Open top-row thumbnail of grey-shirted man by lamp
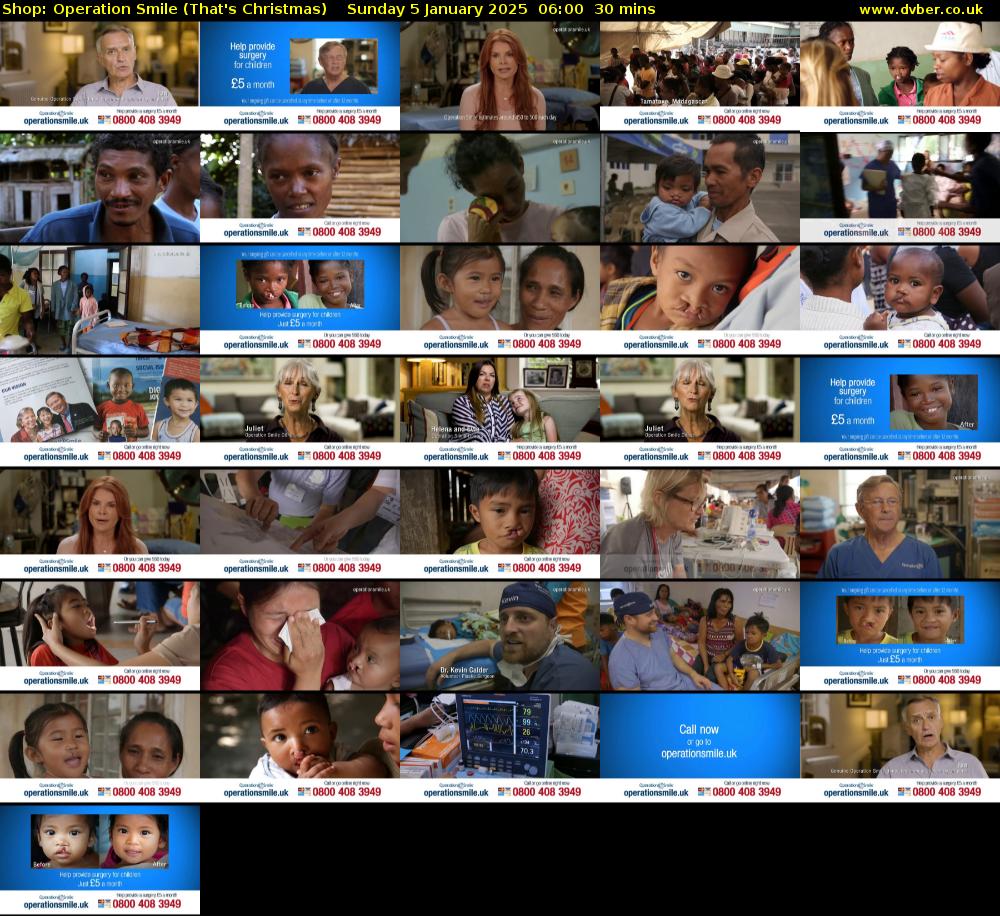 [99, 76]
